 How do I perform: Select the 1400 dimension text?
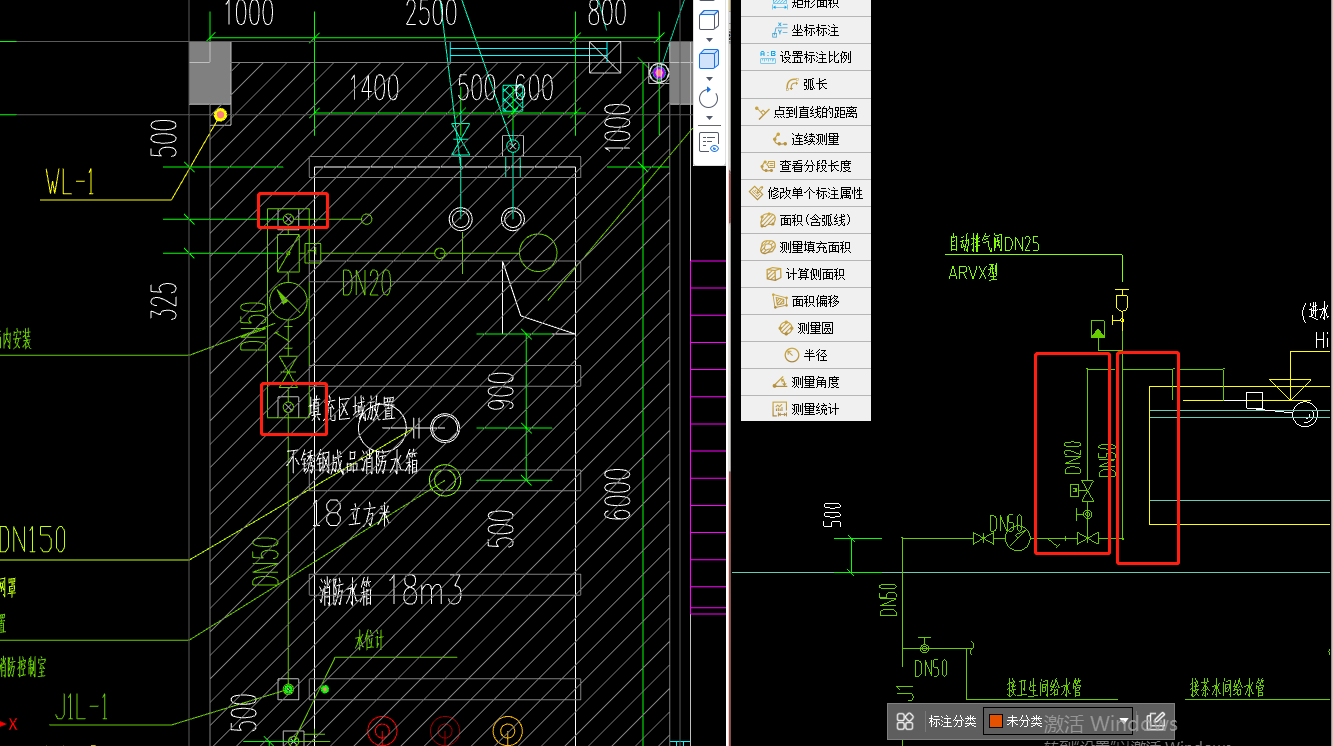374,89
